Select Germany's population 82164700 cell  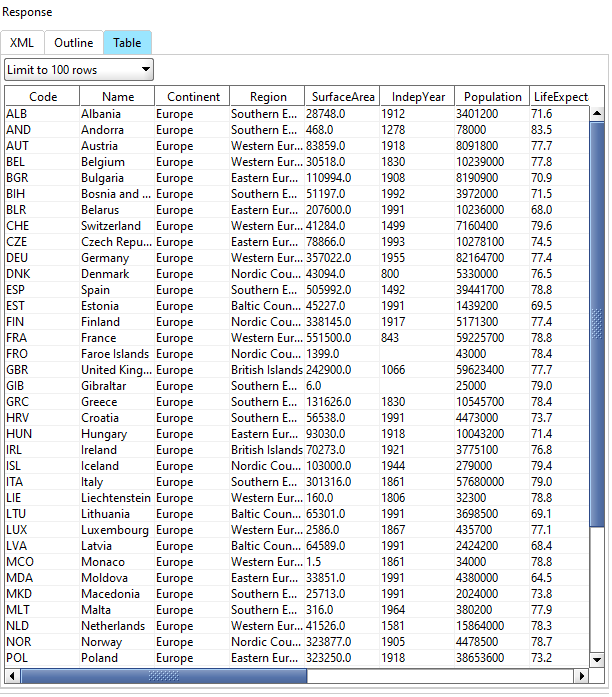coord(492,258)
